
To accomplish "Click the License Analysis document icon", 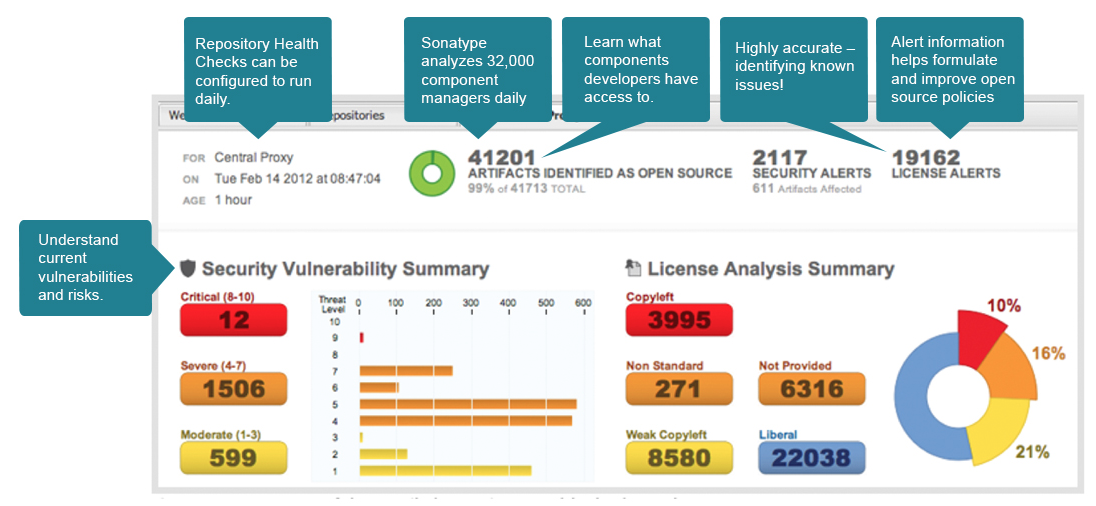I will pos(633,268).
